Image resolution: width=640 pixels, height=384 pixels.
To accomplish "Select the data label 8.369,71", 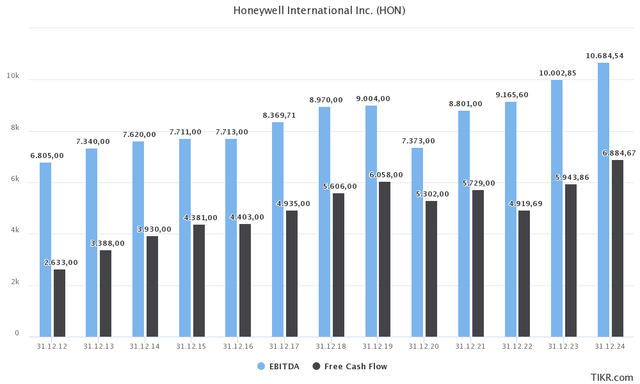I will [279, 115].
